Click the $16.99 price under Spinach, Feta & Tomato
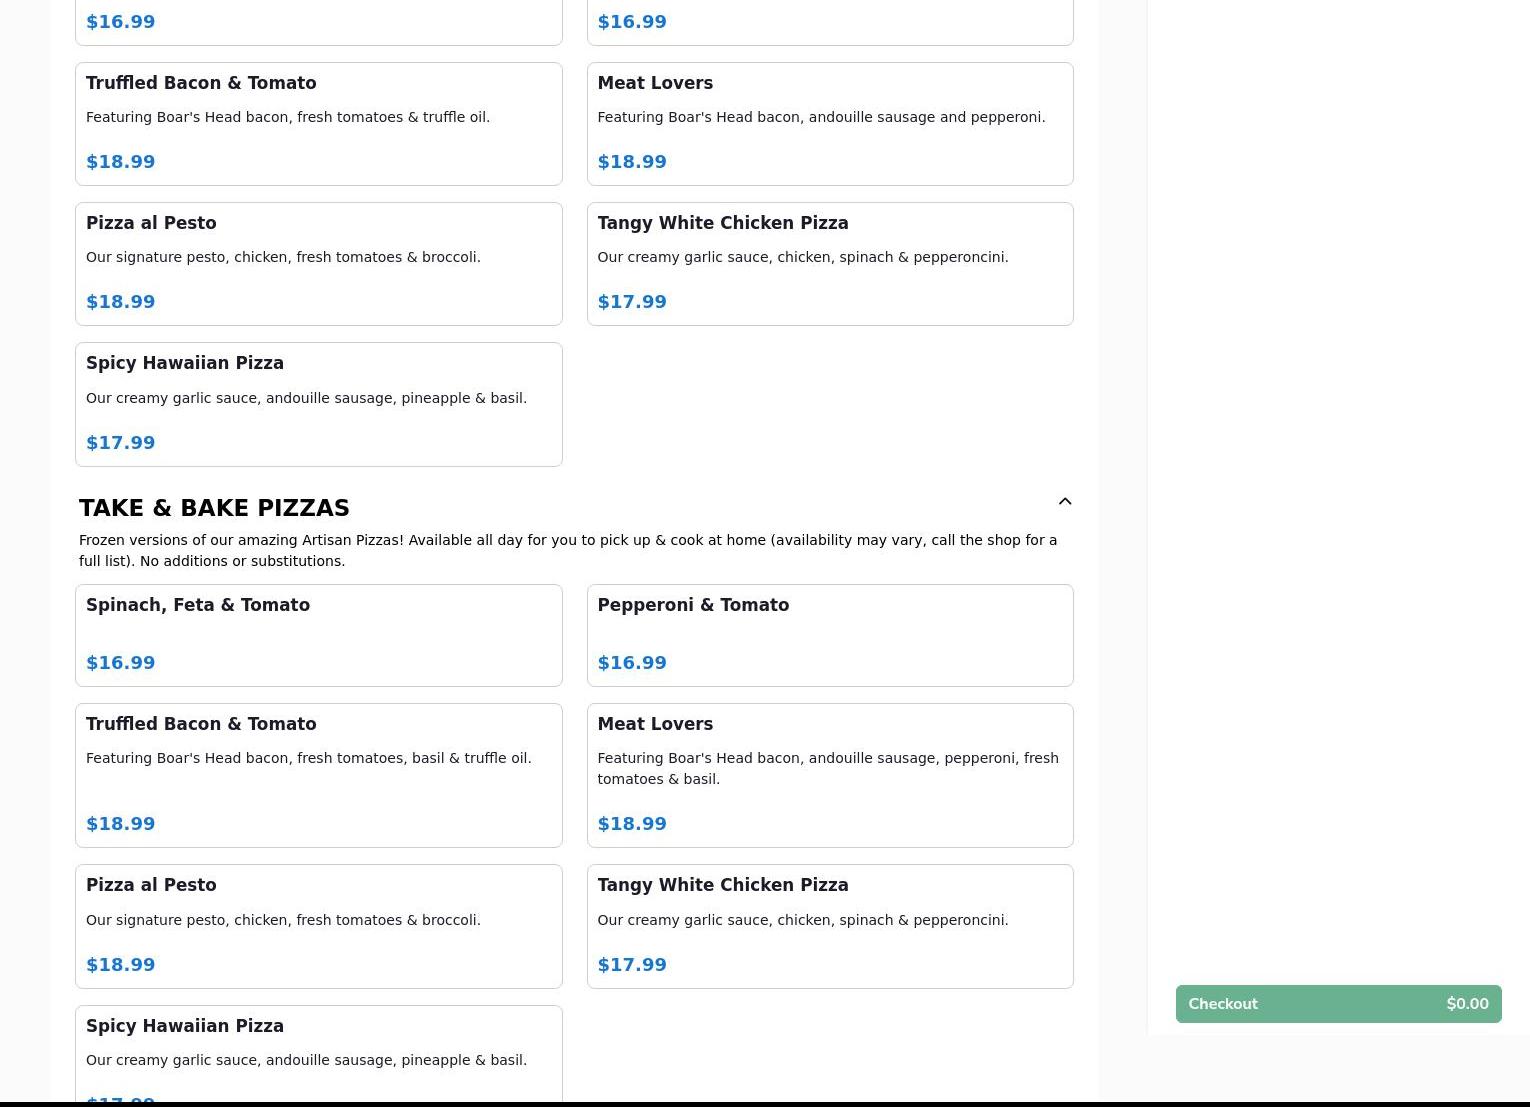Viewport: 1530px width, 1107px height. (121, 663)
